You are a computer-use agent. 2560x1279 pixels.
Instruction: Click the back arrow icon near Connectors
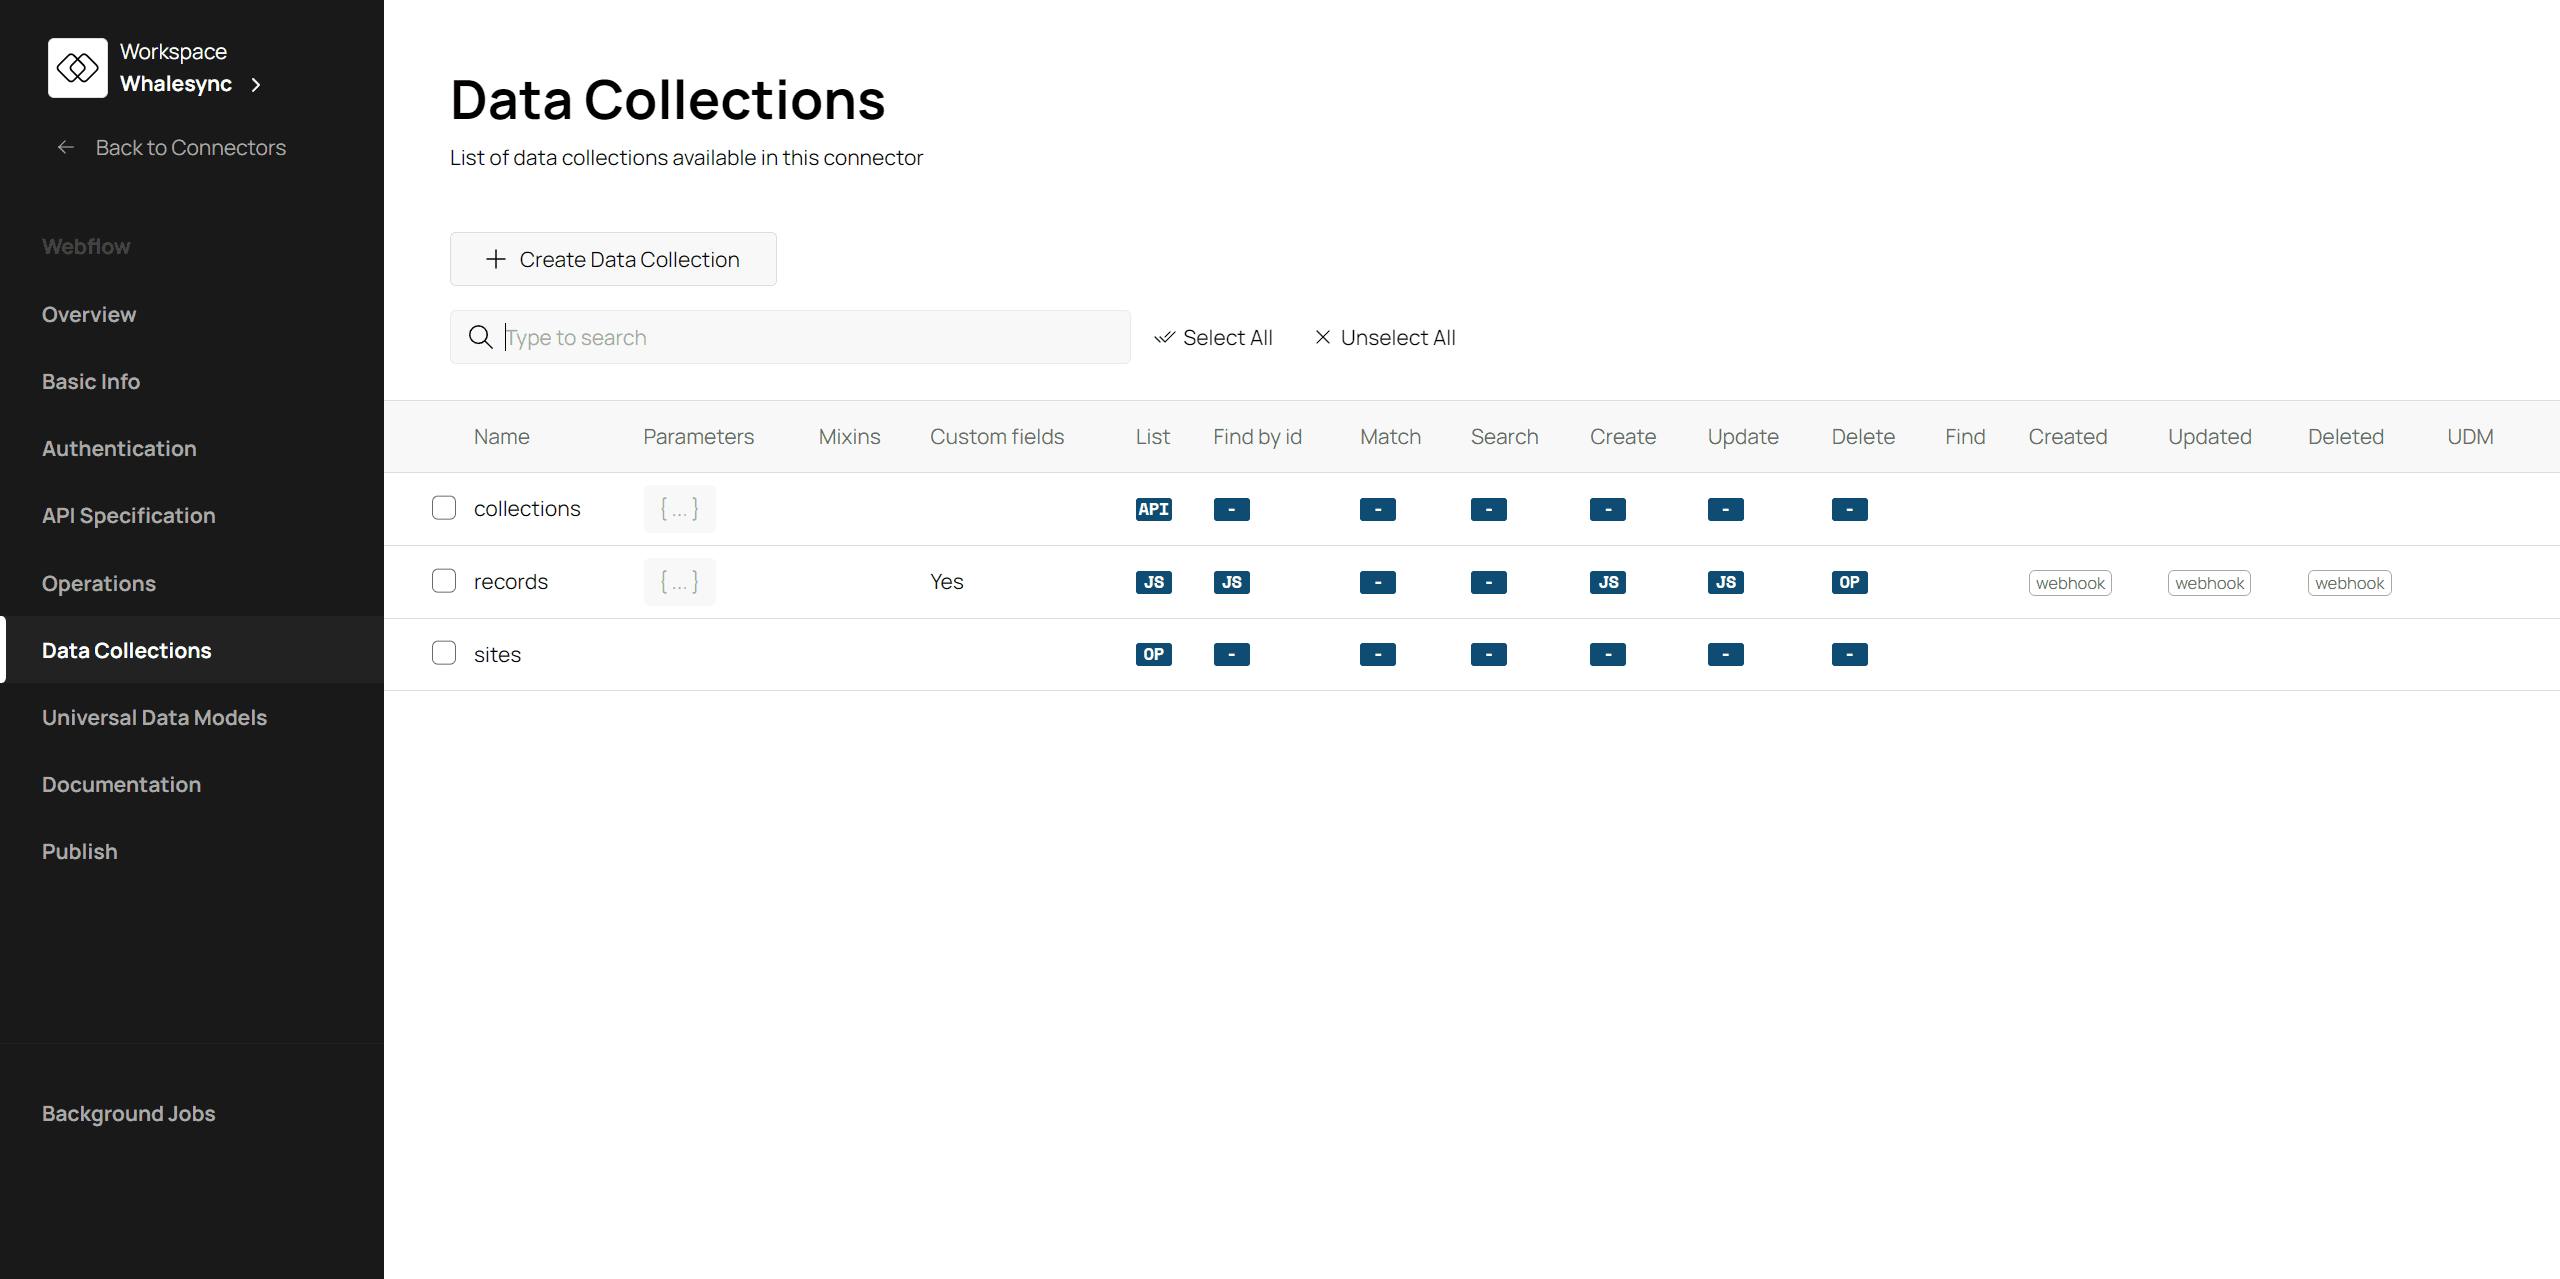(x=66, y=148)
